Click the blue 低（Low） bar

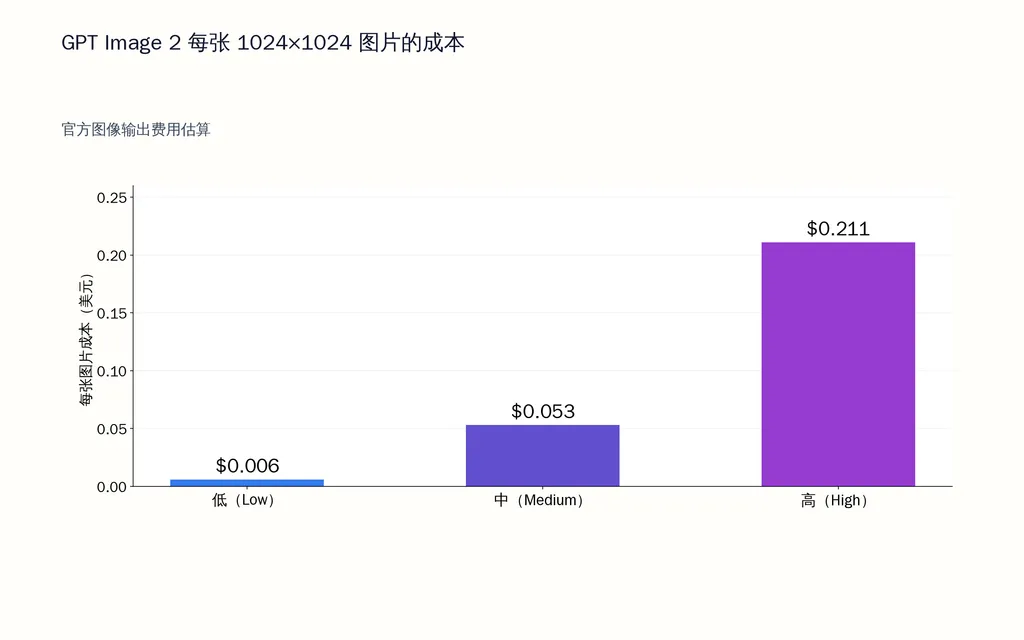tap(247, 483)
